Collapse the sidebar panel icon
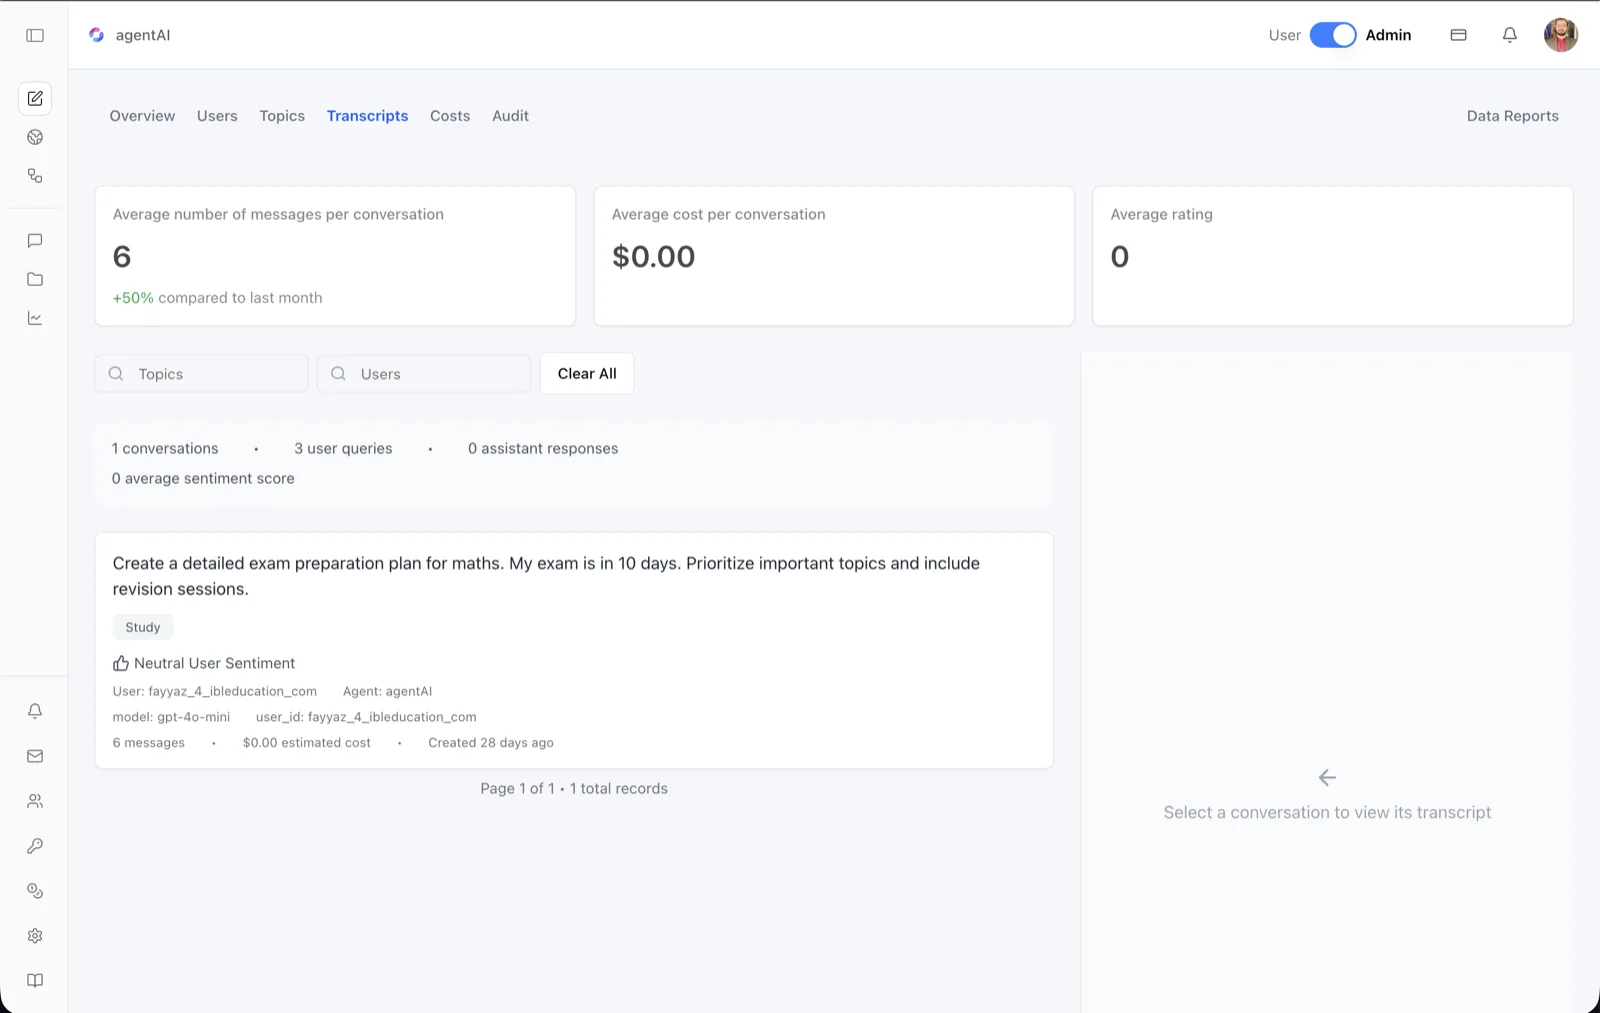 point(35,35)
